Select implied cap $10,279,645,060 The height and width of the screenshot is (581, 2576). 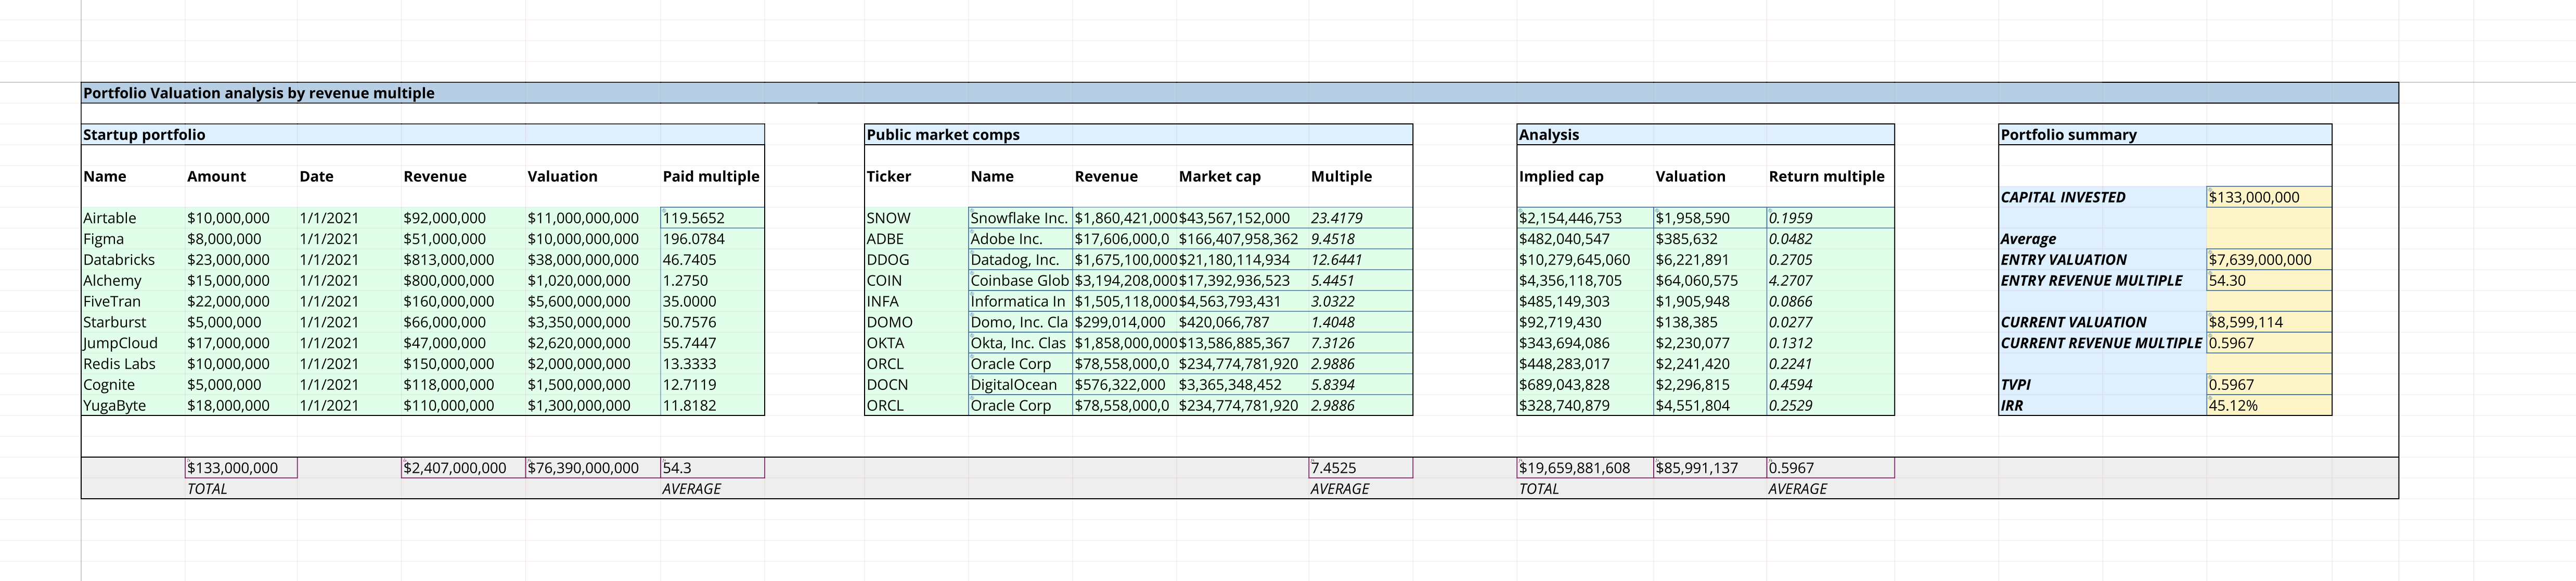1585,260
